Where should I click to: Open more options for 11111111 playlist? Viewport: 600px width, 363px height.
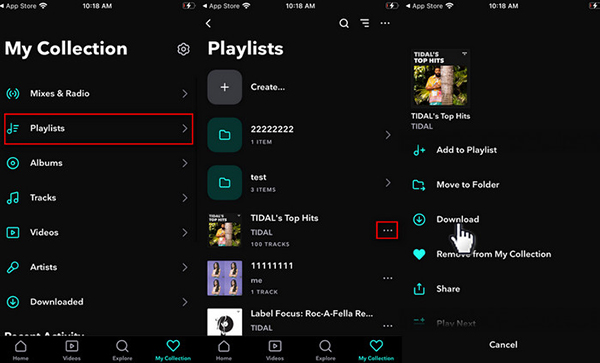(x=388, y=278)
